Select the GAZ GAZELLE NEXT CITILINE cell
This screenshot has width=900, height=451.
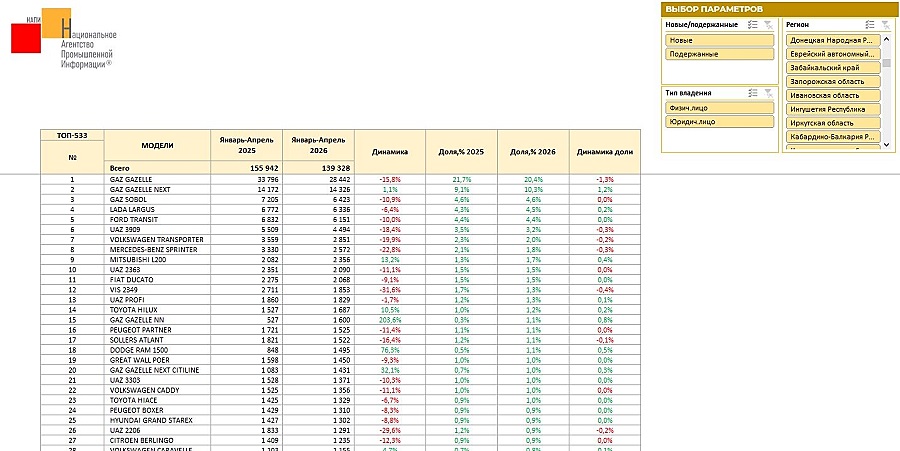point(157,370)
